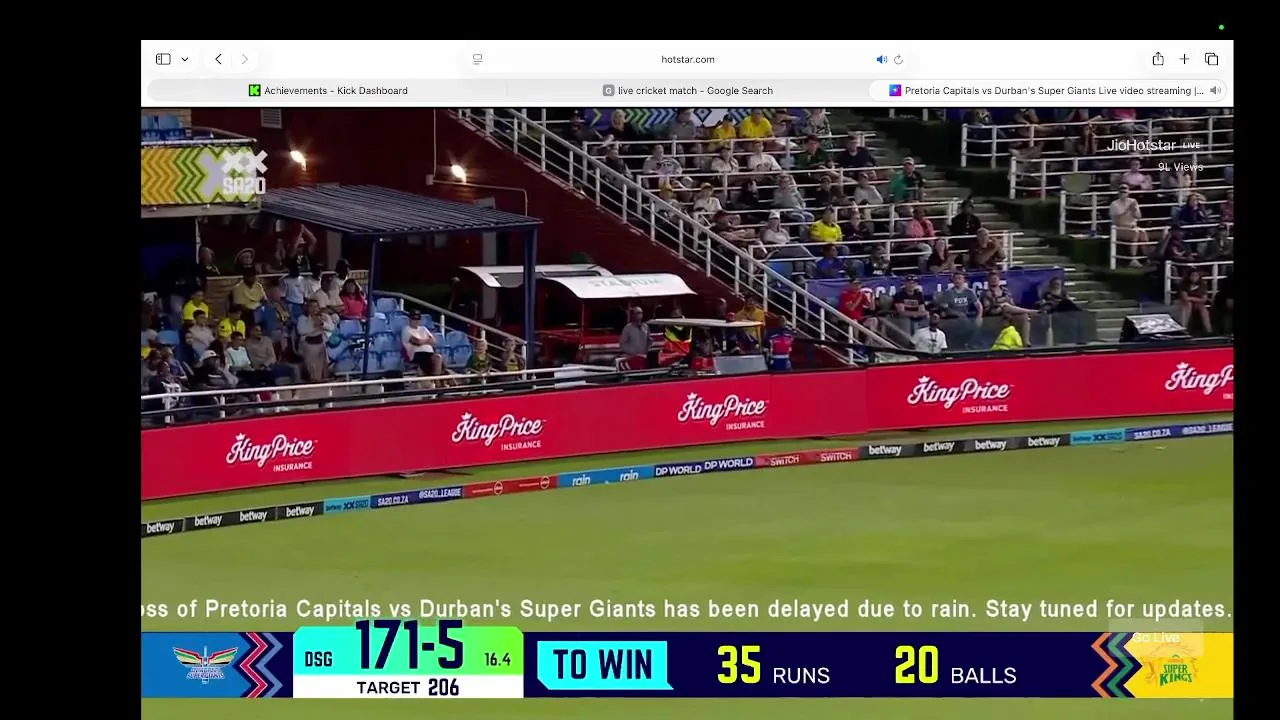The width and height of the screenshot is (1280, 720).
Task: Click the rain delay ticker message
Action: (687, 608)
